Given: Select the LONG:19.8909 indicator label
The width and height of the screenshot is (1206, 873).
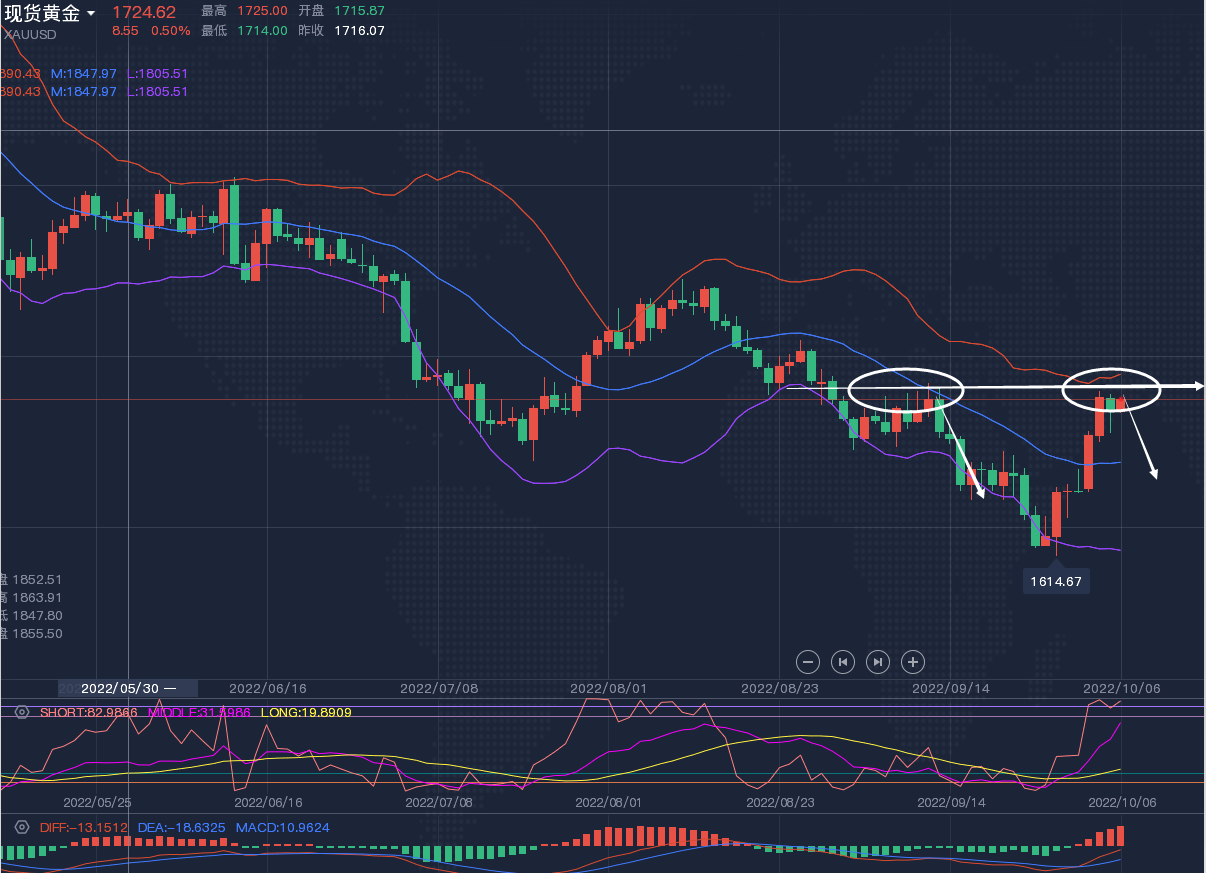Looking at the screenshot, I should tap(305, 712).
